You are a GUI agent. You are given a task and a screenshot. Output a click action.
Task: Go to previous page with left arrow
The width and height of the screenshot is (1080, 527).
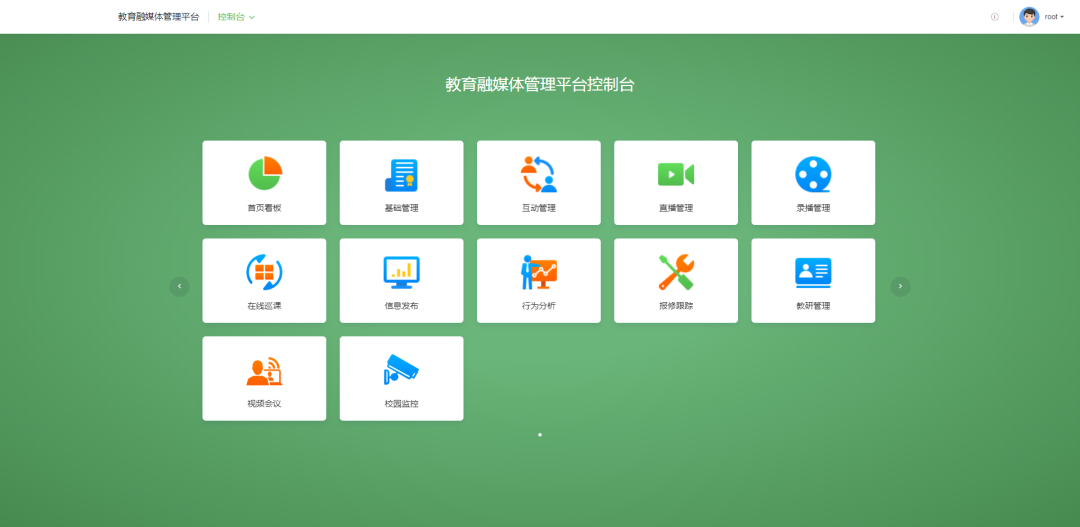[x=179, y=286]
